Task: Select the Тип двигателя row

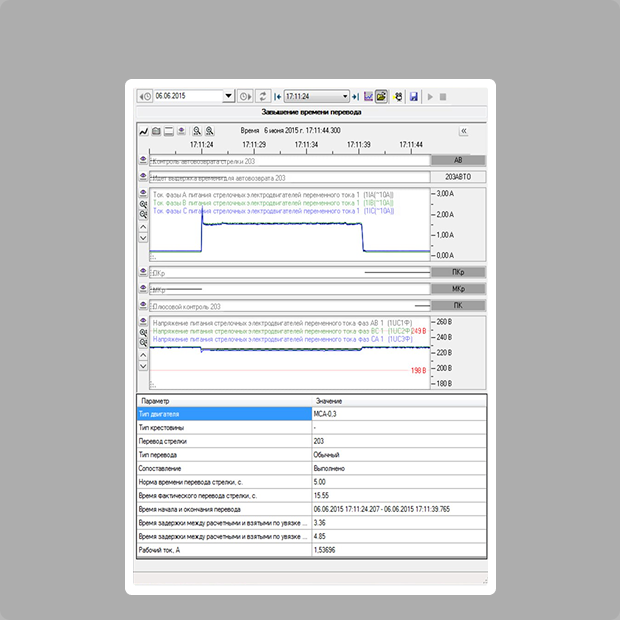Action: coord(312,414)
